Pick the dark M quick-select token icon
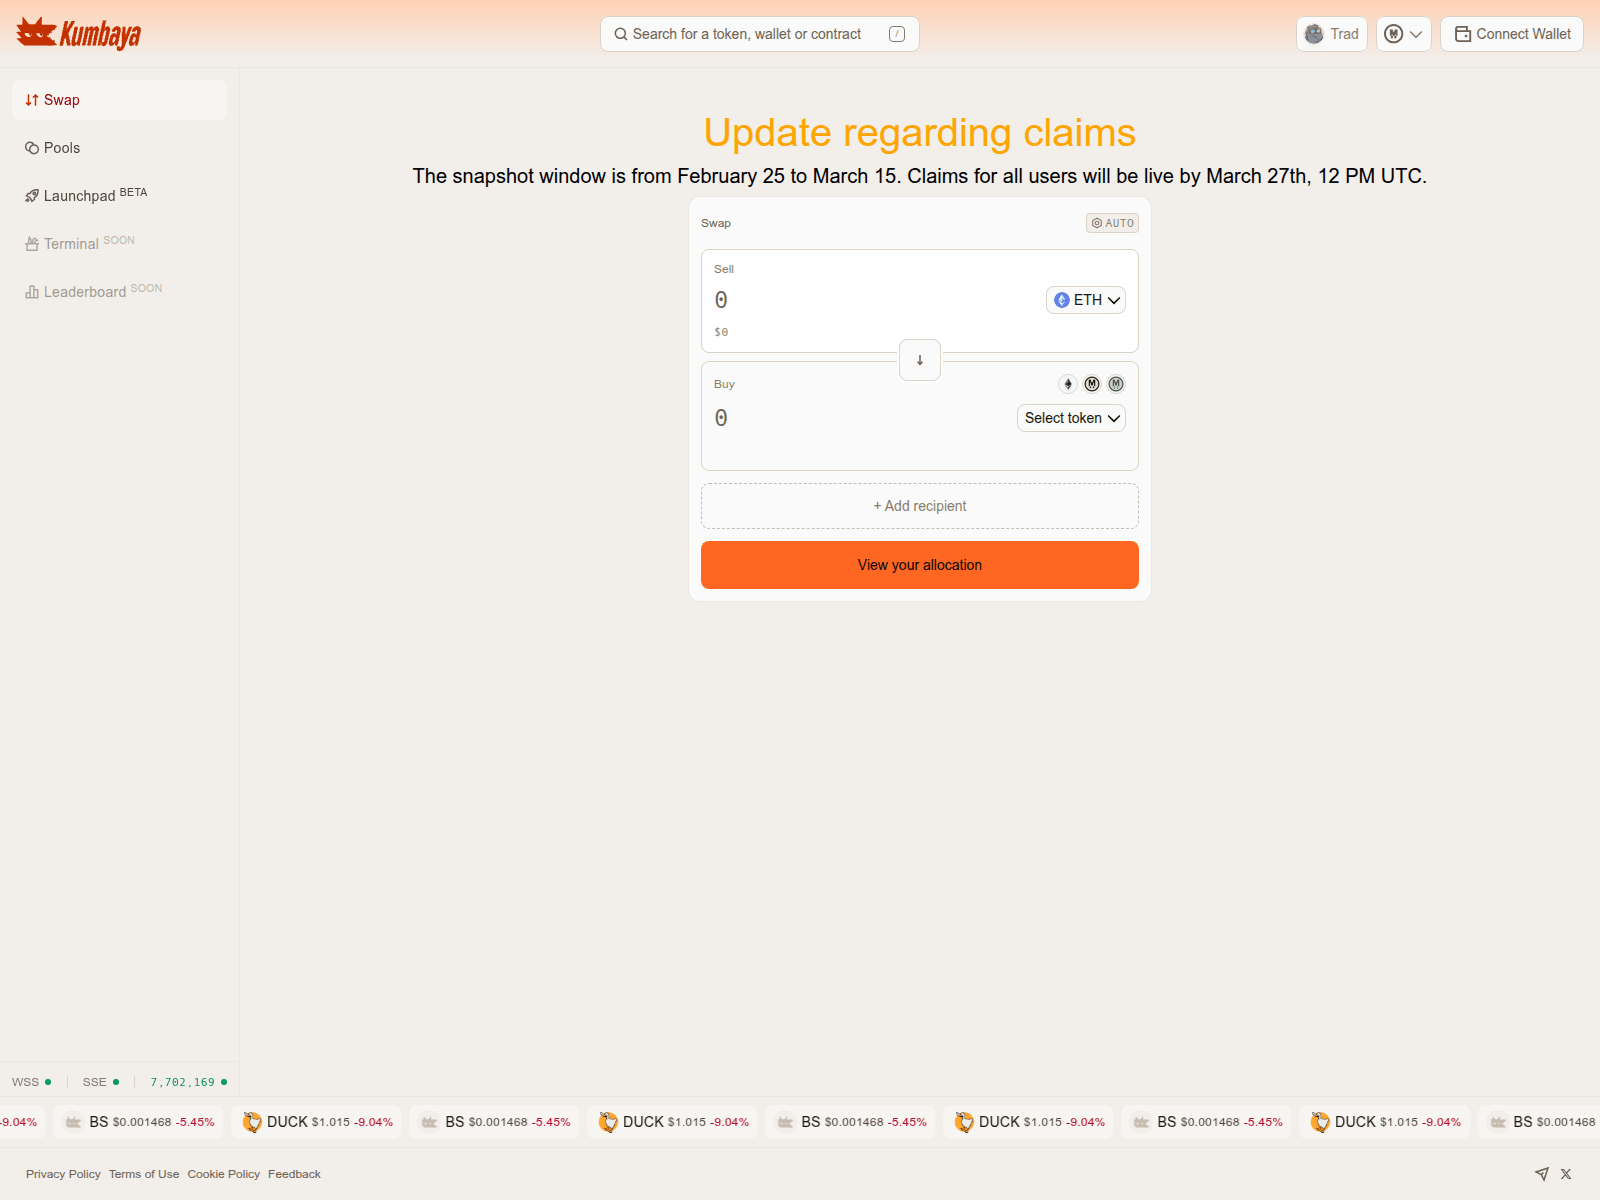This screenshot has width=1600, height=1200. coord(1092,384)
